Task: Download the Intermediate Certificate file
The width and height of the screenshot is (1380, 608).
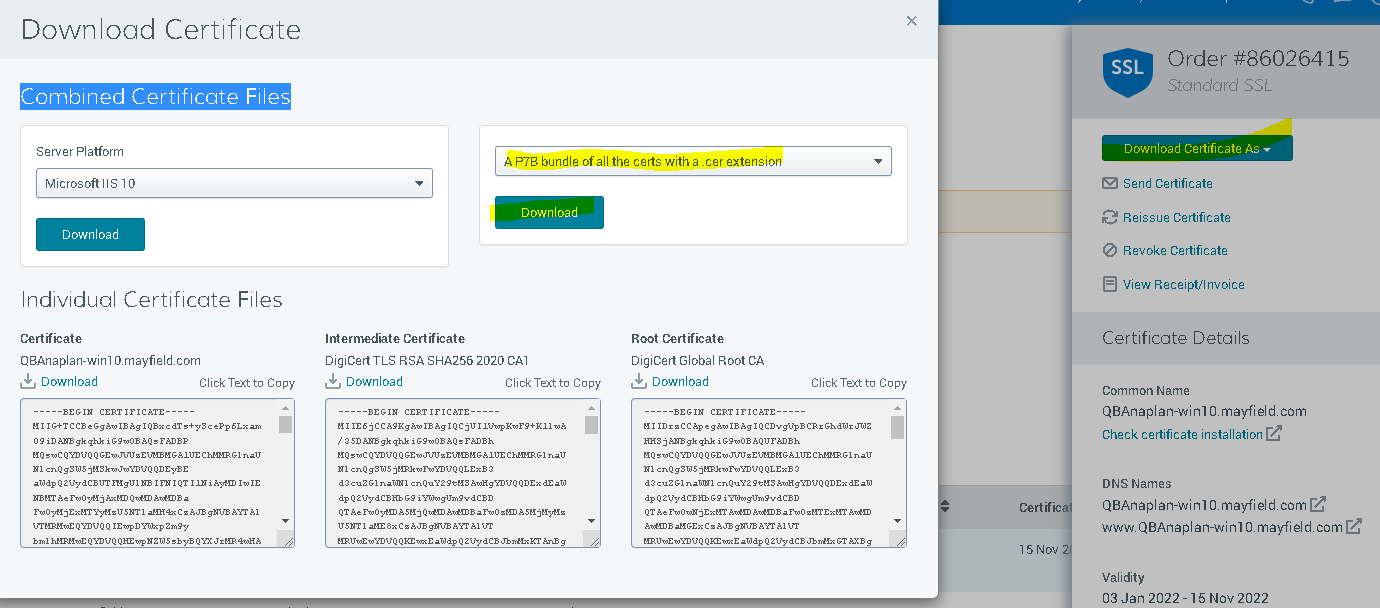Action: tap(374, 382)
